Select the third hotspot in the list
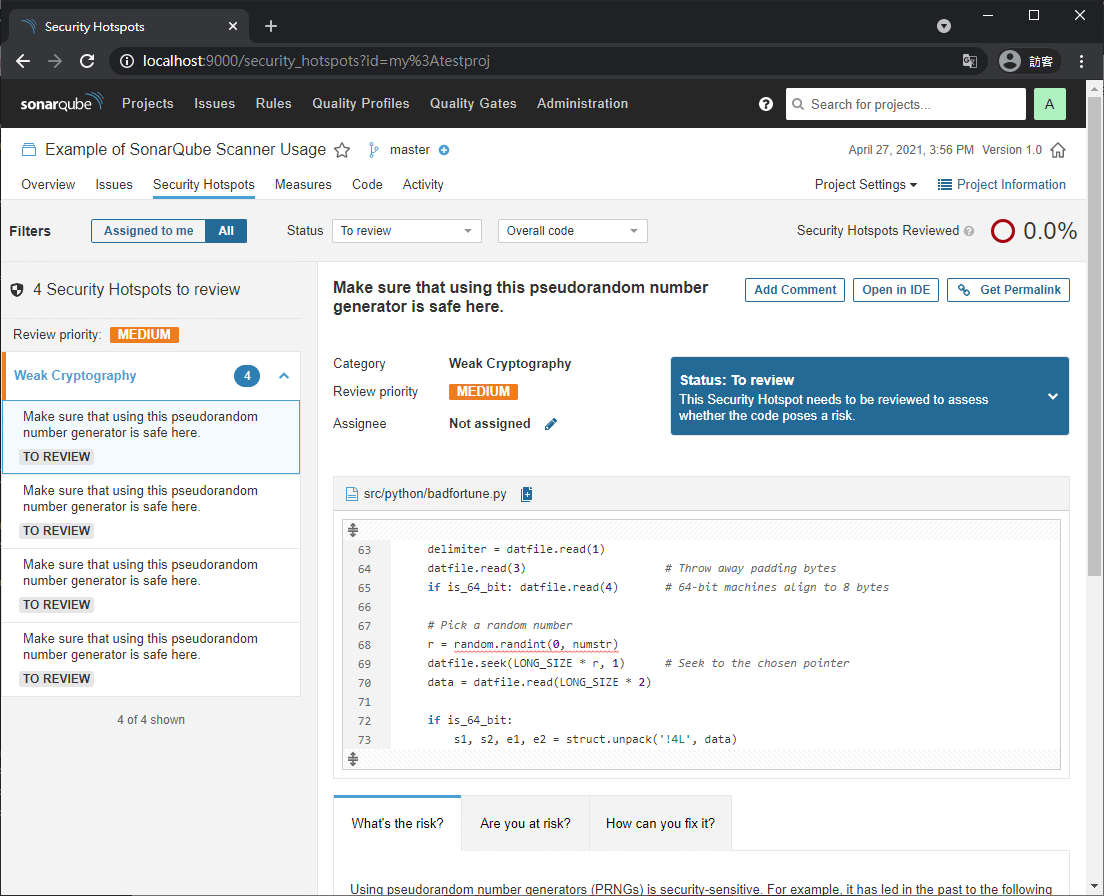 [x=151, y=585]
